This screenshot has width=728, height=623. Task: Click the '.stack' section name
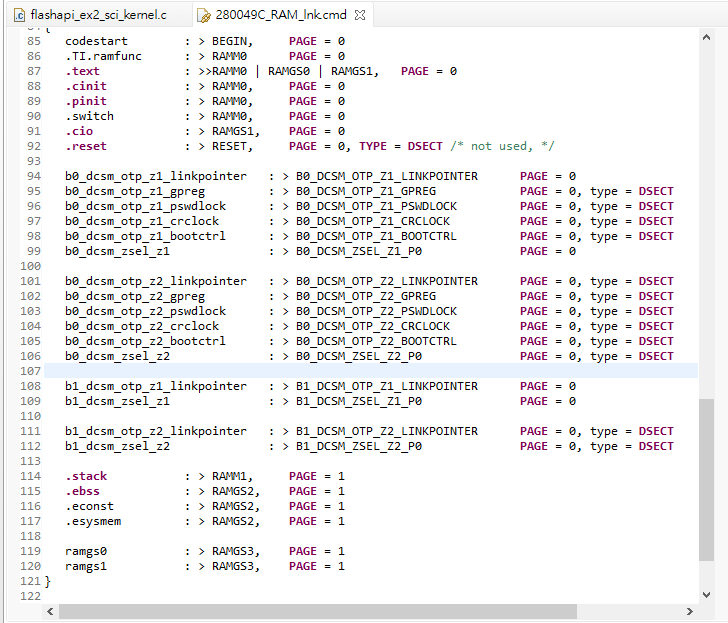[86, 476]
